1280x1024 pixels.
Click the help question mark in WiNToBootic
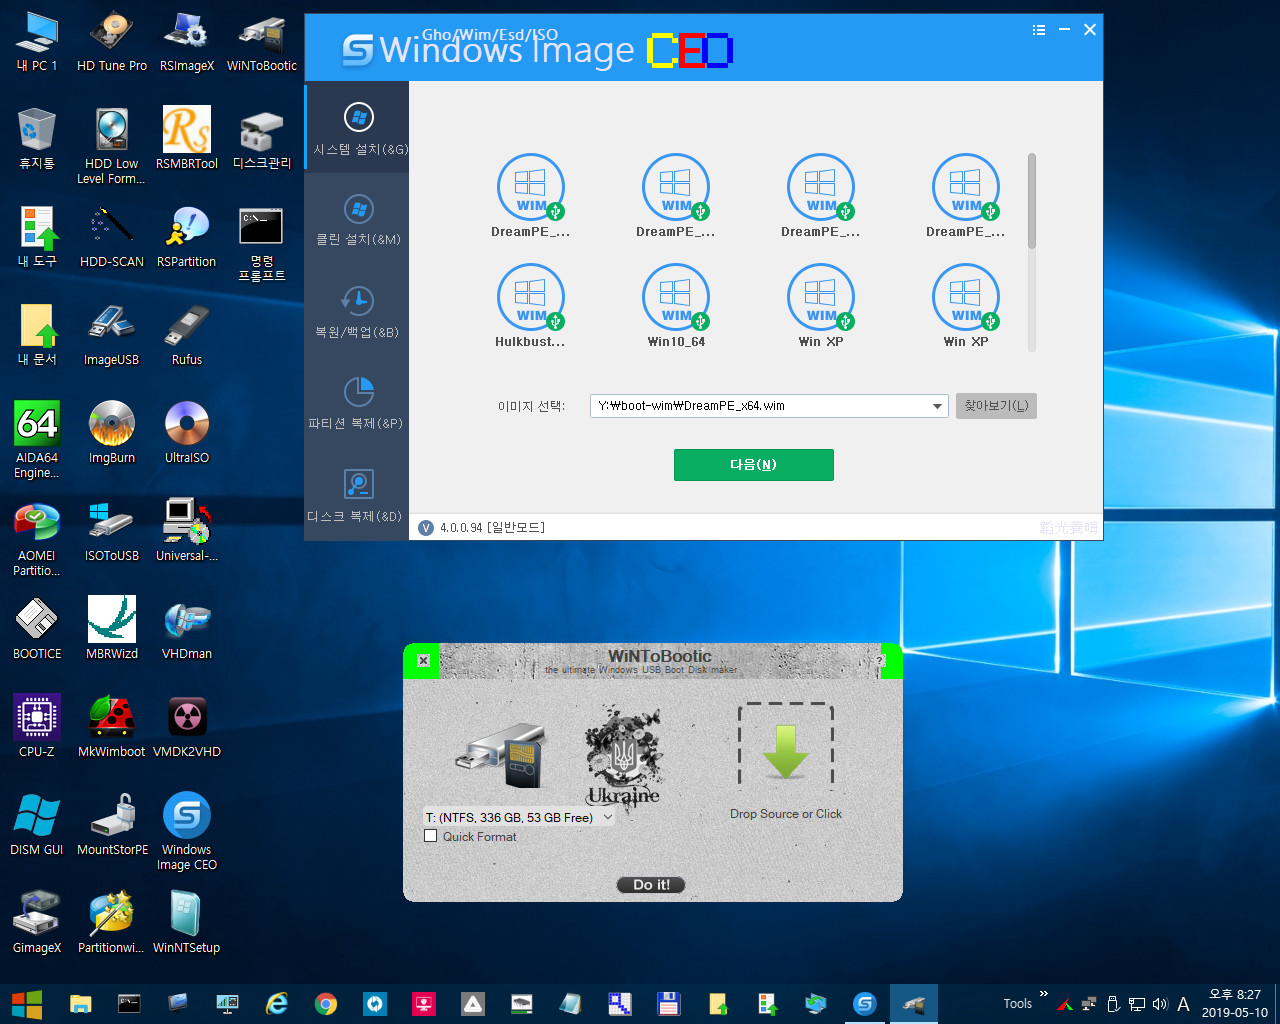[x=880, y=660]
